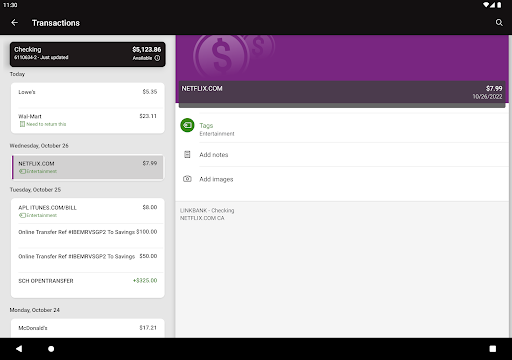Open Wal-Mart $23.11 transaction

click(x=88, y=120)
